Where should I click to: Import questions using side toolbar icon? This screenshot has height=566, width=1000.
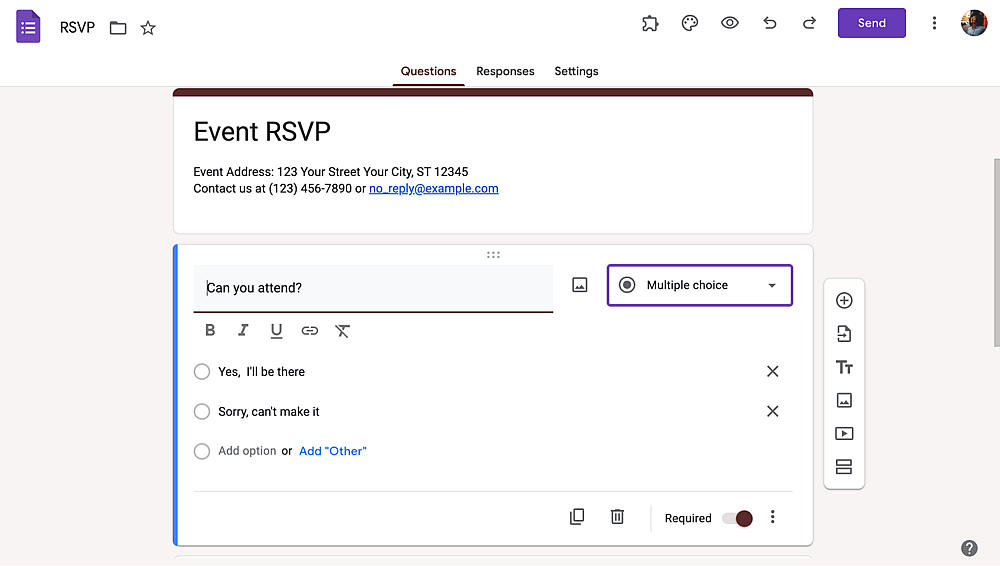844,334
